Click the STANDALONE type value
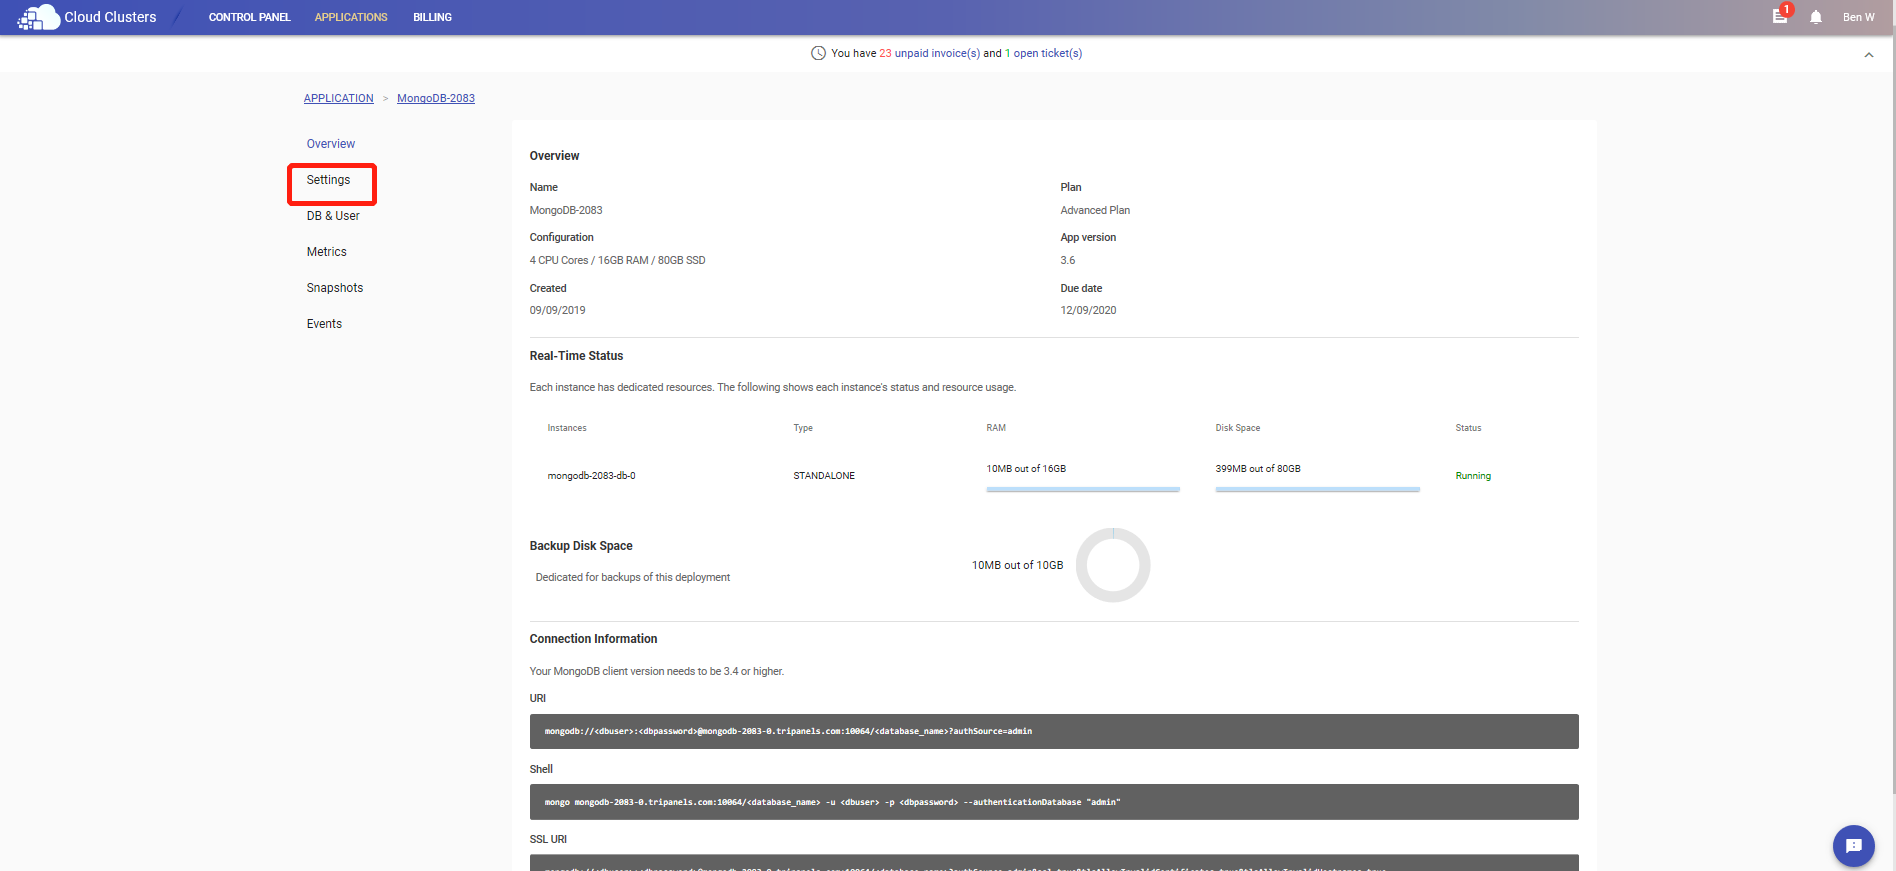Image resolution: width=1896 pixels, height=871 pixels. click(824, 476)
